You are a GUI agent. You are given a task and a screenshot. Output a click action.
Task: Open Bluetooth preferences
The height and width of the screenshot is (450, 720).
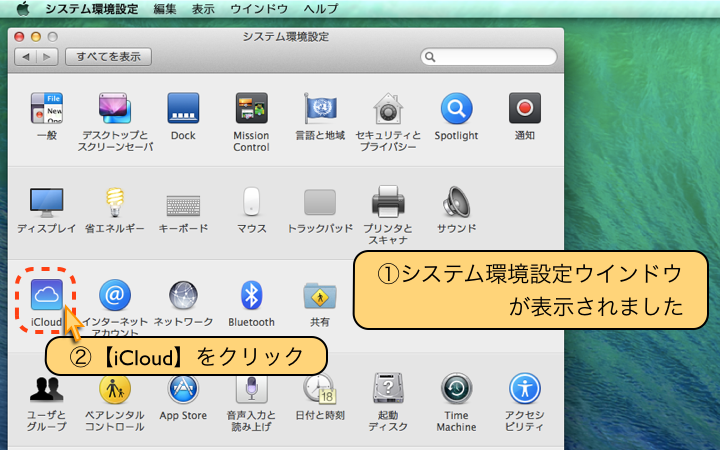coord(251,295)
